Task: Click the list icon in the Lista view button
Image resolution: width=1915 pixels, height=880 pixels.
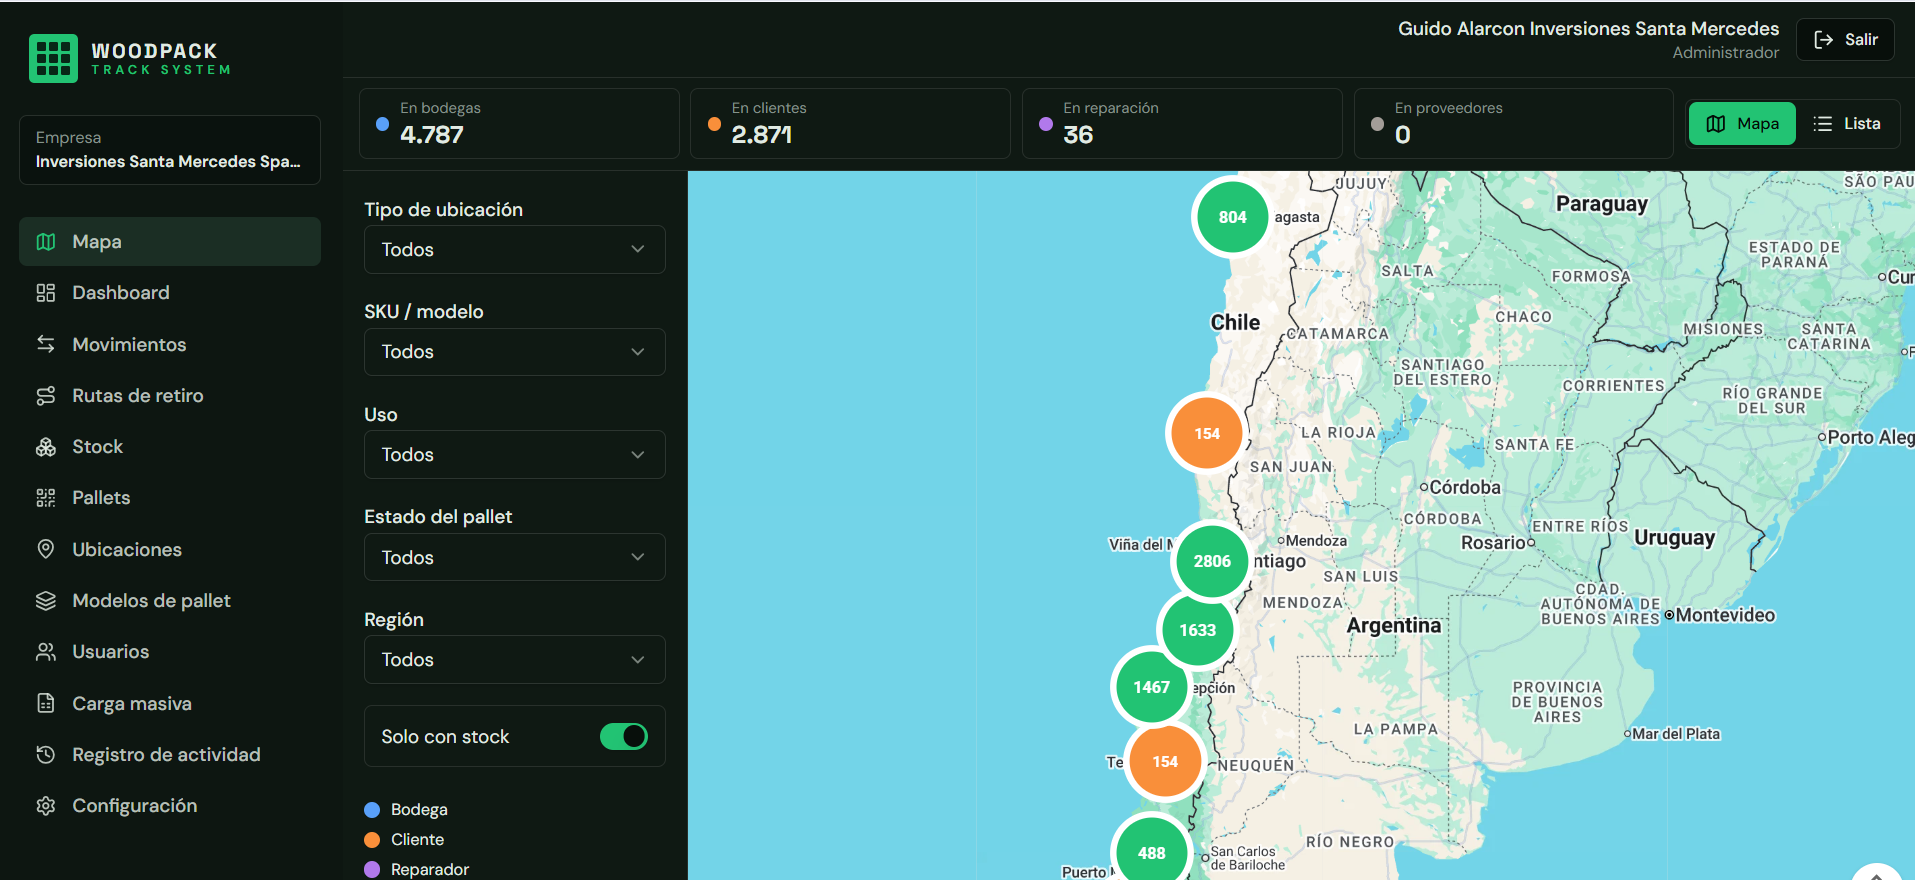Action: click(1823, 124)
